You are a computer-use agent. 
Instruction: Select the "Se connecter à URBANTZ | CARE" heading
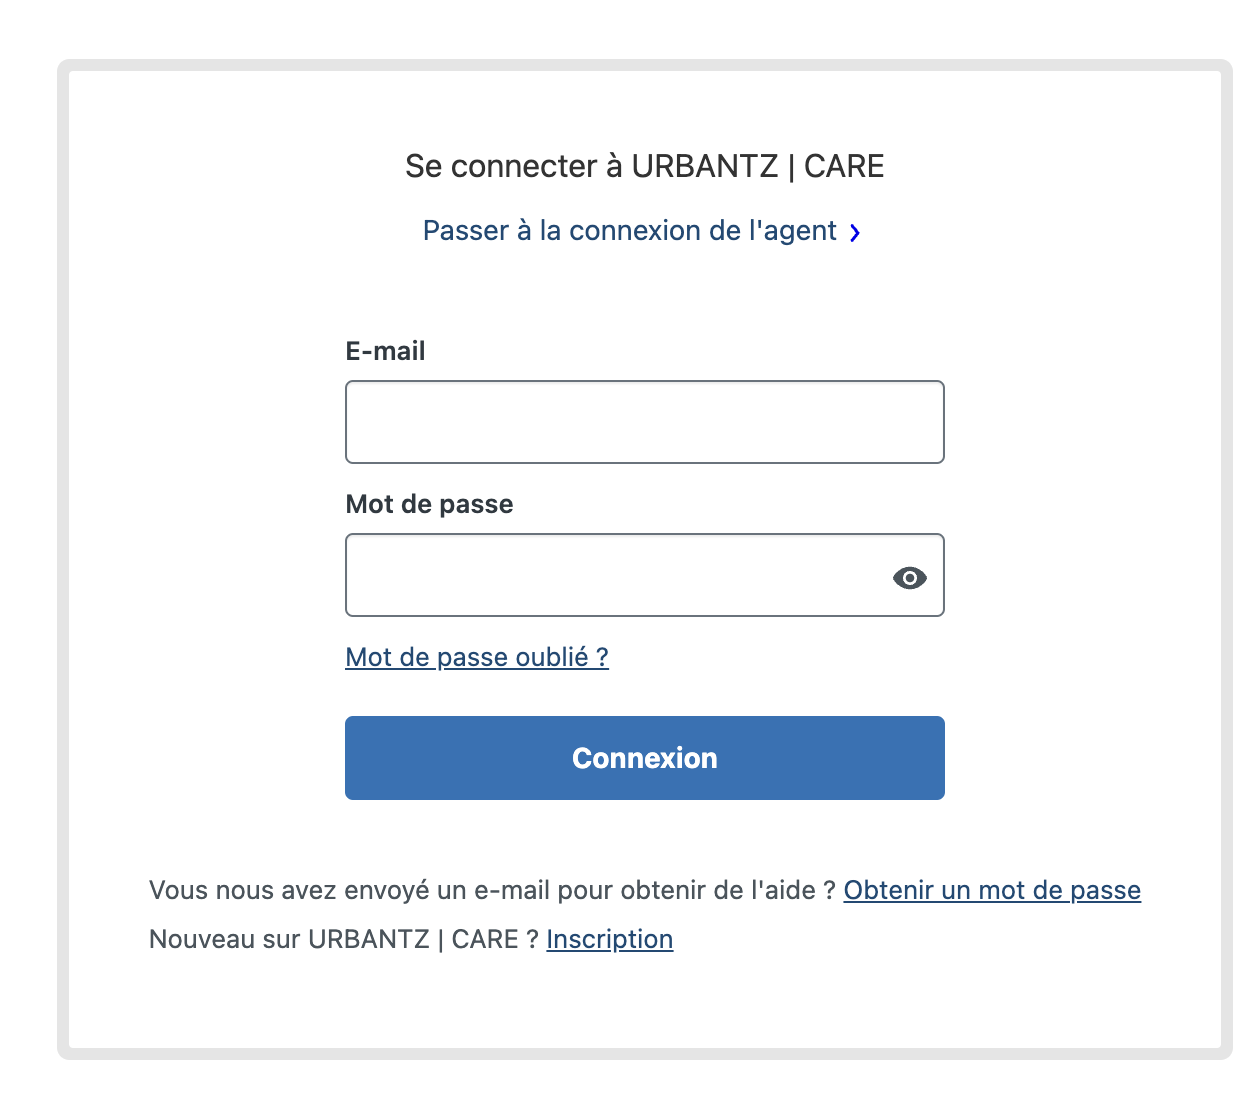(645, 166)
